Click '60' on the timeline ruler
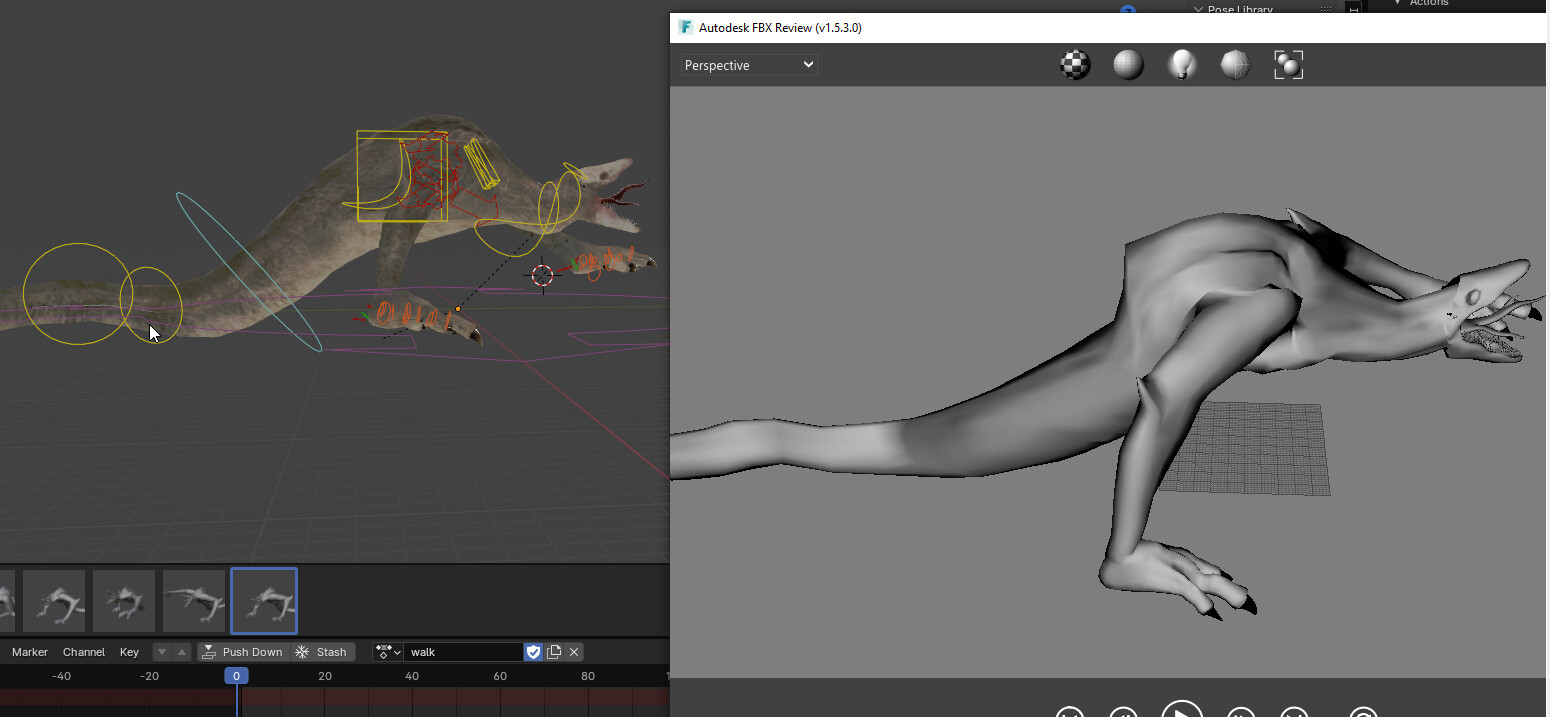This screenshot has width=1550, height=717. click(500, 676)
